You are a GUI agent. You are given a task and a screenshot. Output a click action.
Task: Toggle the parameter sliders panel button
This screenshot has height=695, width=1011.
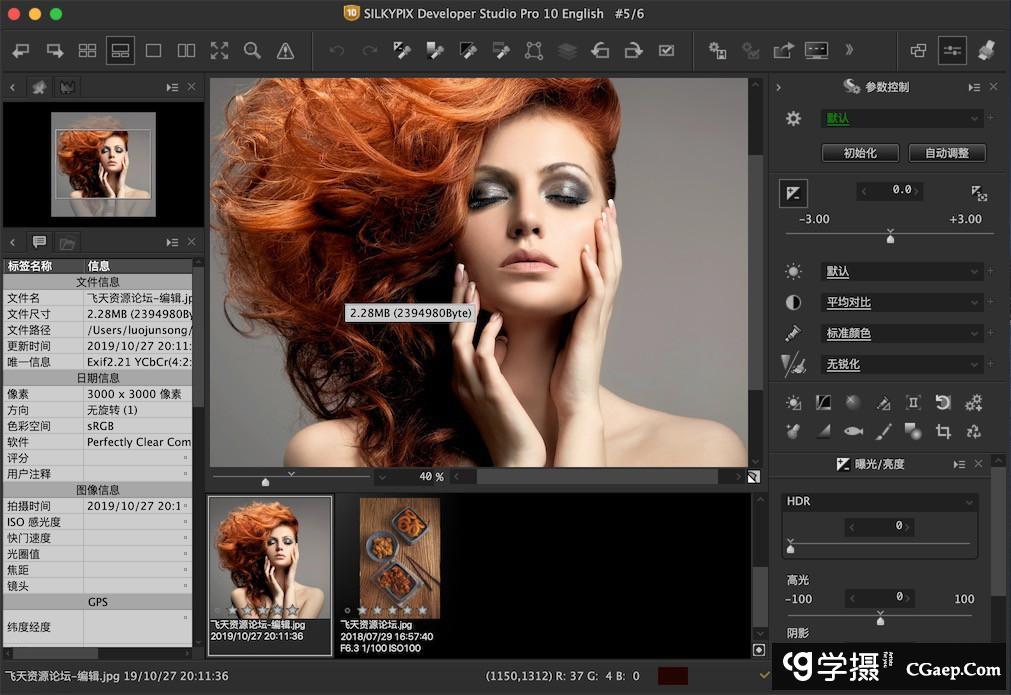(951, 50)
